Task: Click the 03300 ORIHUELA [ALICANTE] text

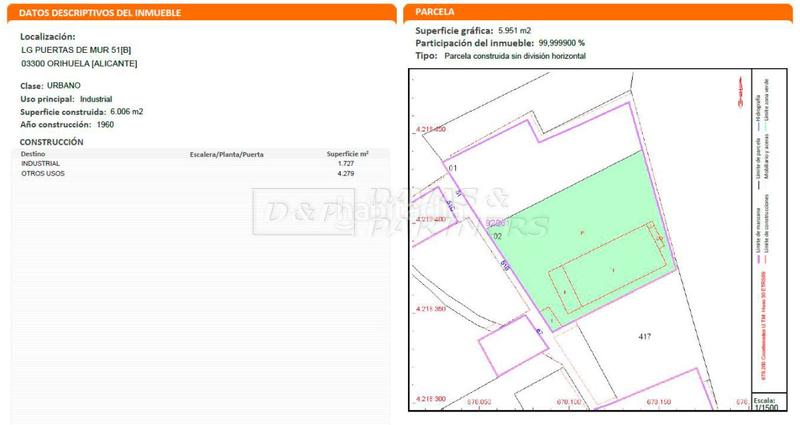Action: pyautogui.click(x=79, y=63)
